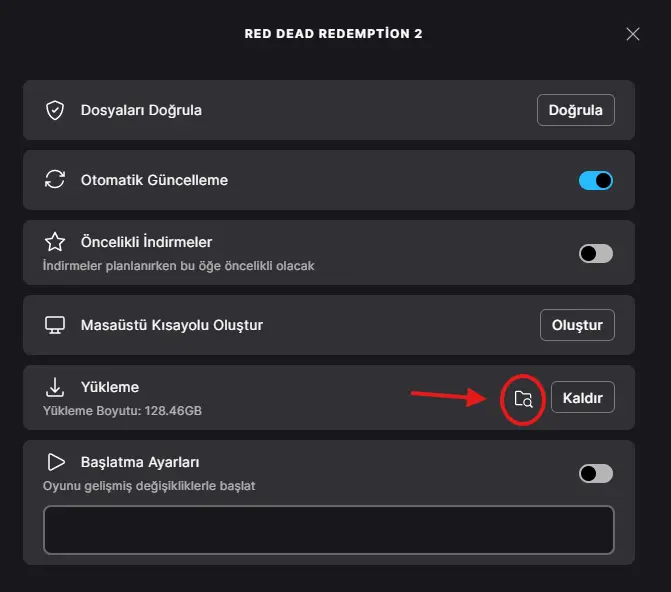Enable the Öncelikli İndirmeler toggle
The height and width of the screenshot is (592, 671).
(x=596, y=253)
